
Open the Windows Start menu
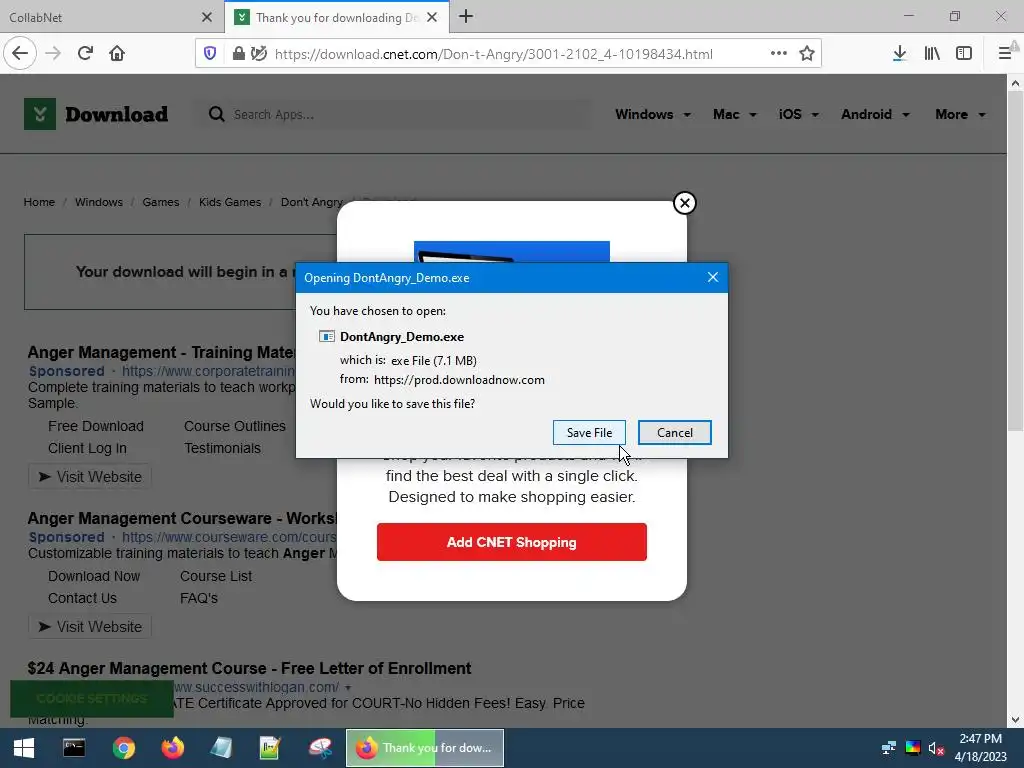24,748
